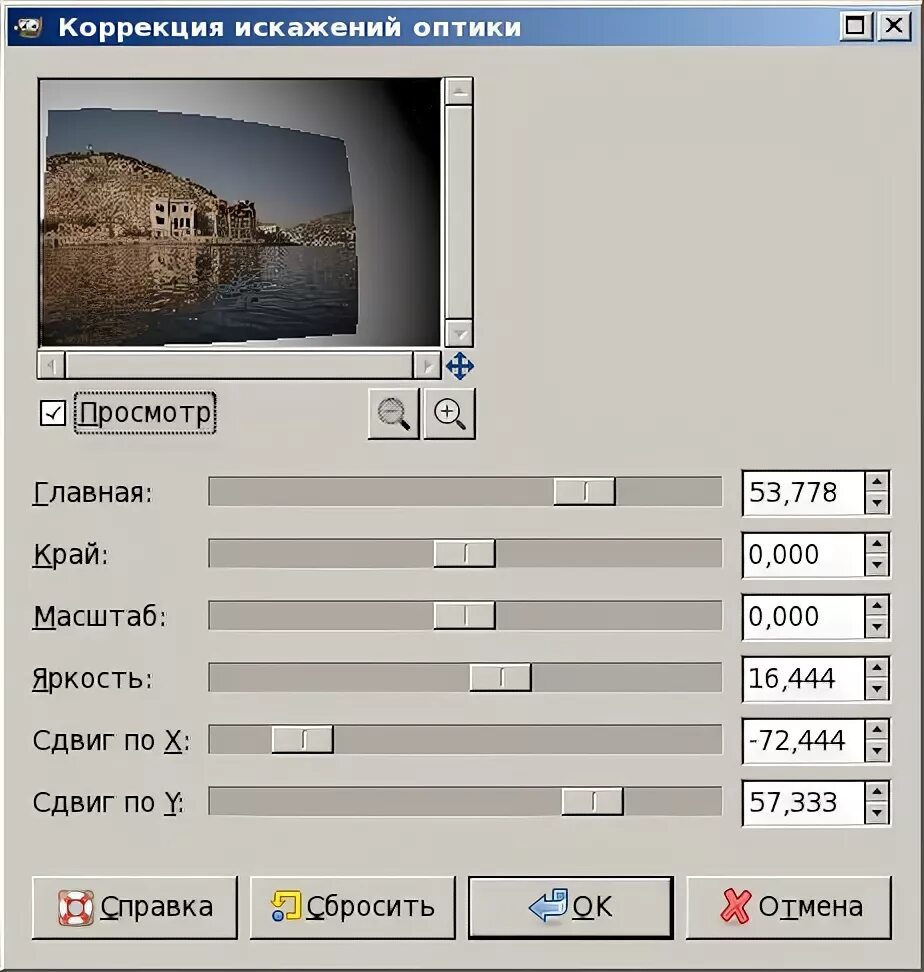
Task: Close the lens distortion dialog
Action: (894, 27)
